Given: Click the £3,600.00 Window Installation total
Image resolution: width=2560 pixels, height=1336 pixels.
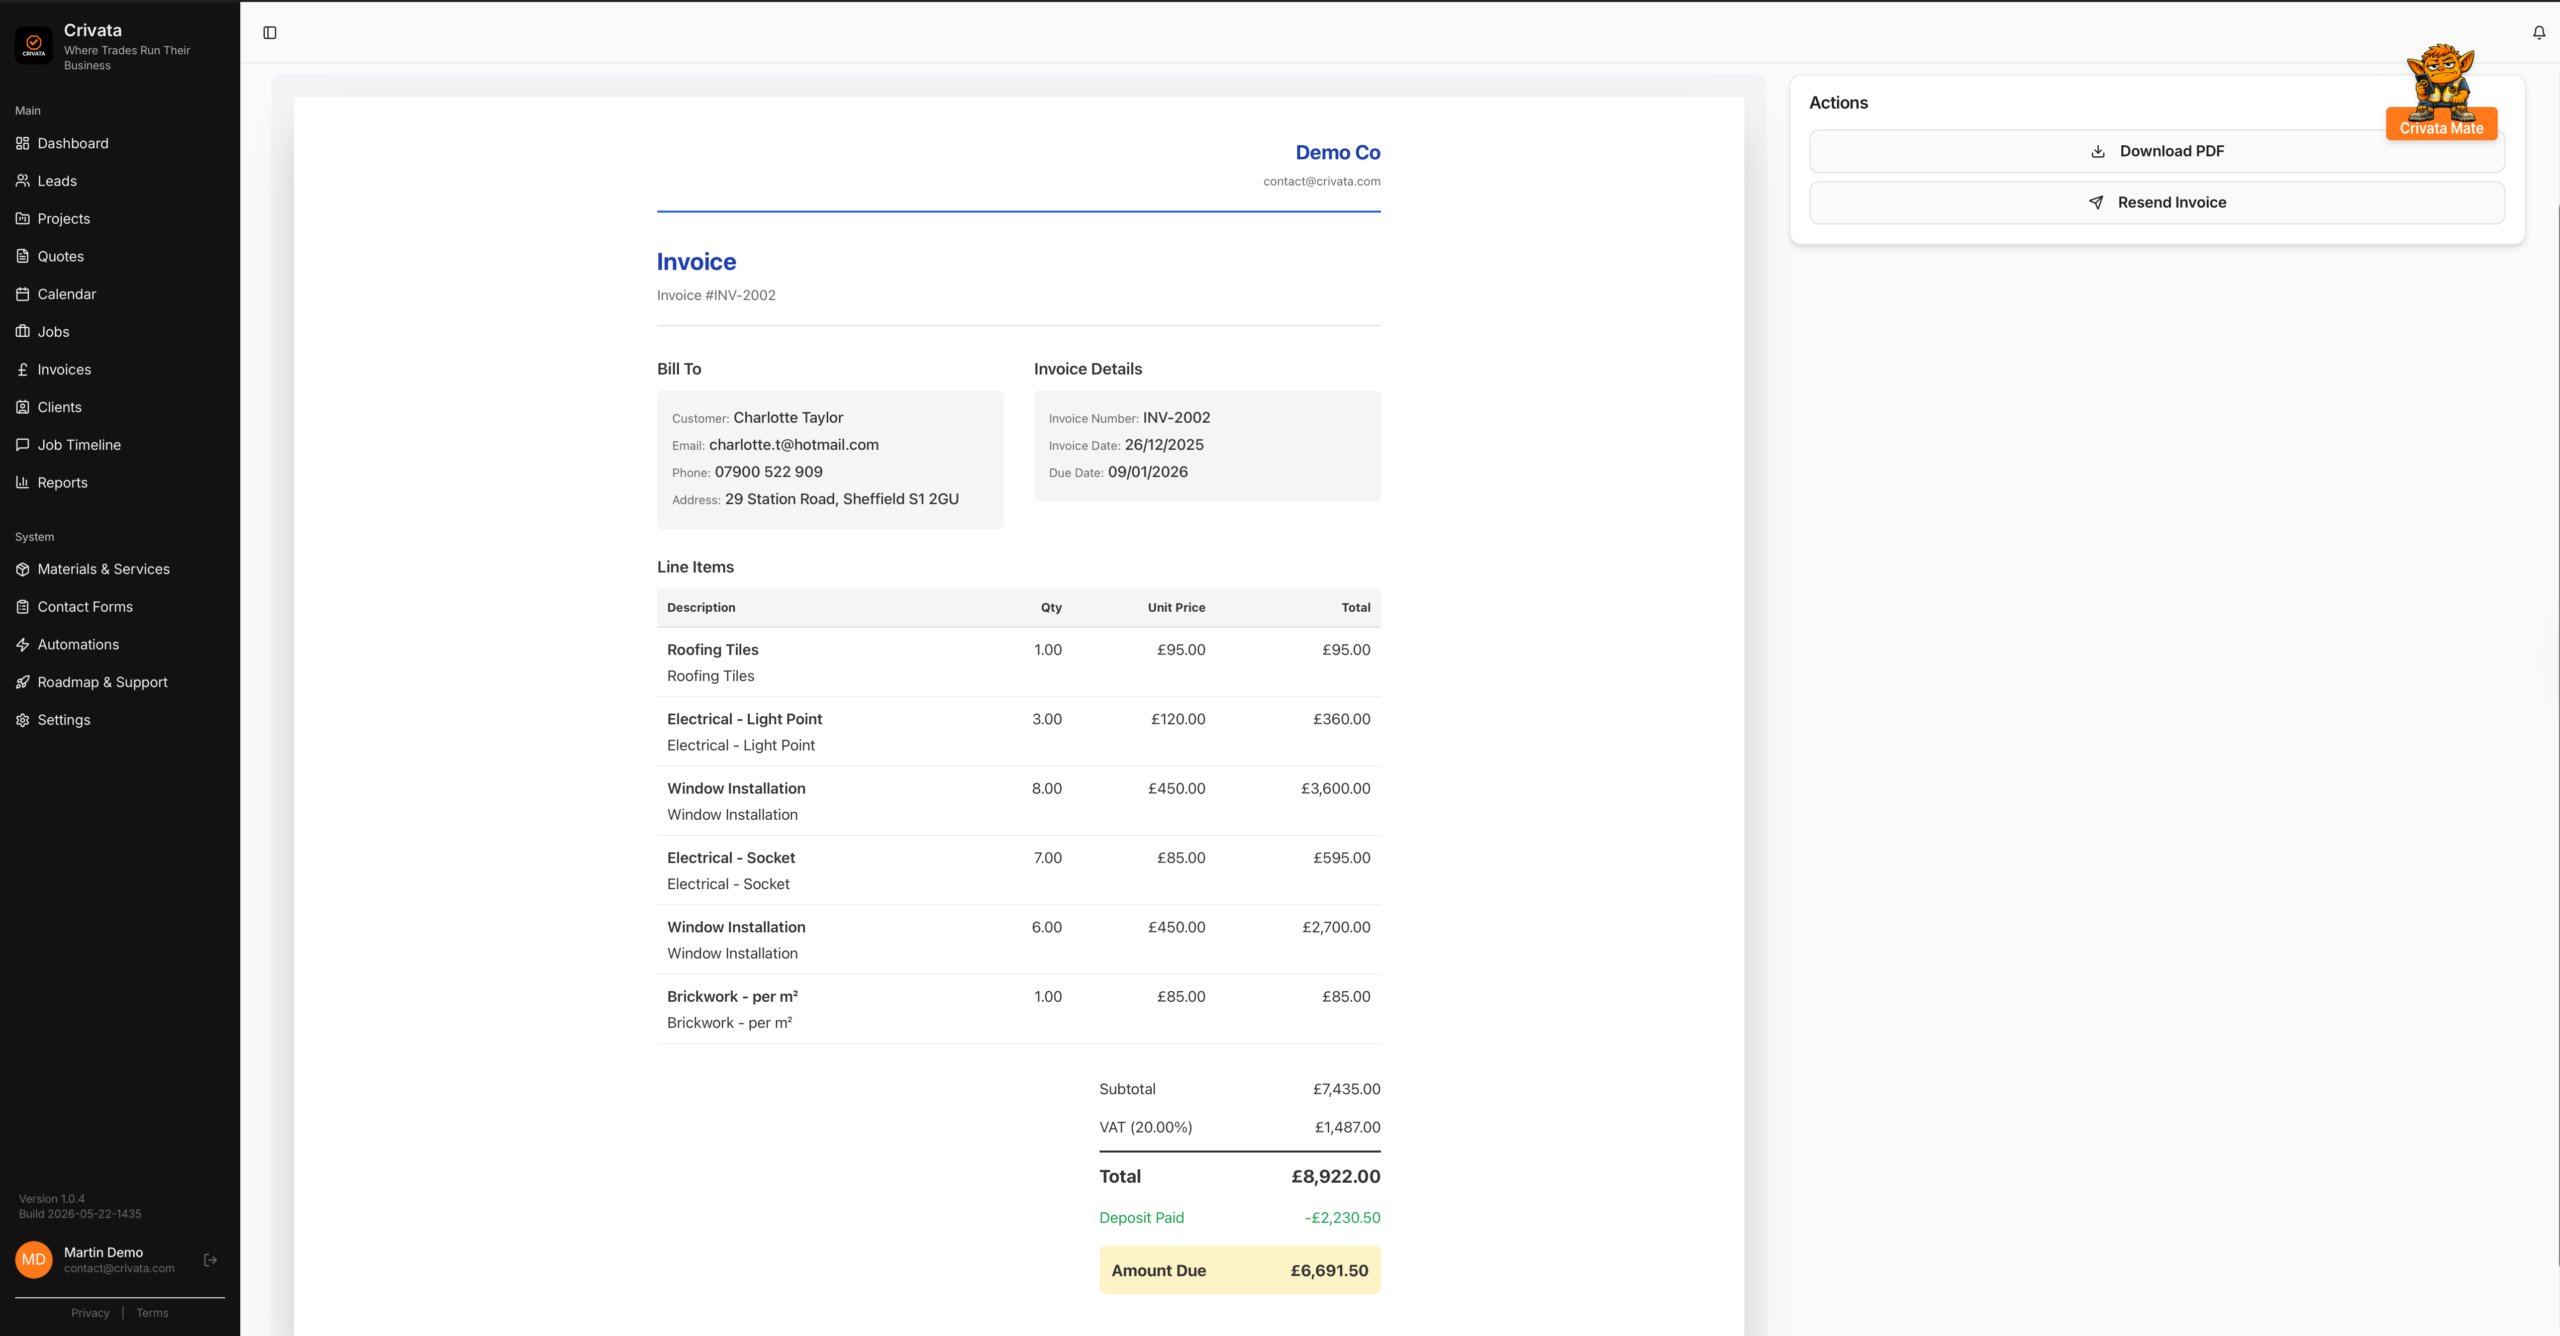Looking at the screenshot, I should [1336, 789].
